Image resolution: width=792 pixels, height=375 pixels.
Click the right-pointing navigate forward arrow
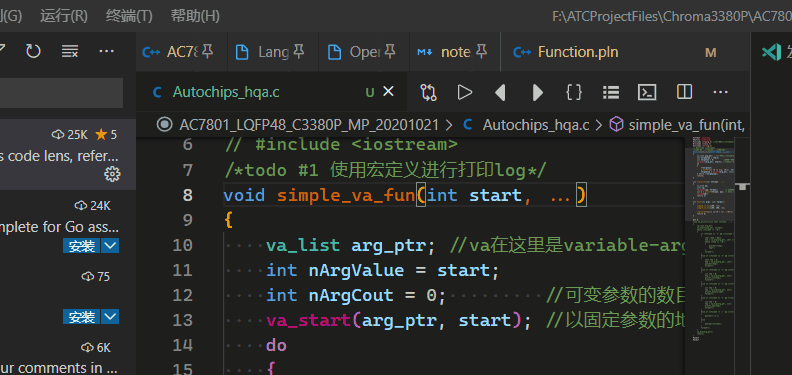(537, 92)
